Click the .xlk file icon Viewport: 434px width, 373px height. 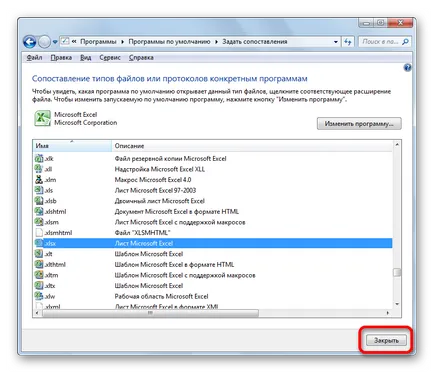(39, 158)
